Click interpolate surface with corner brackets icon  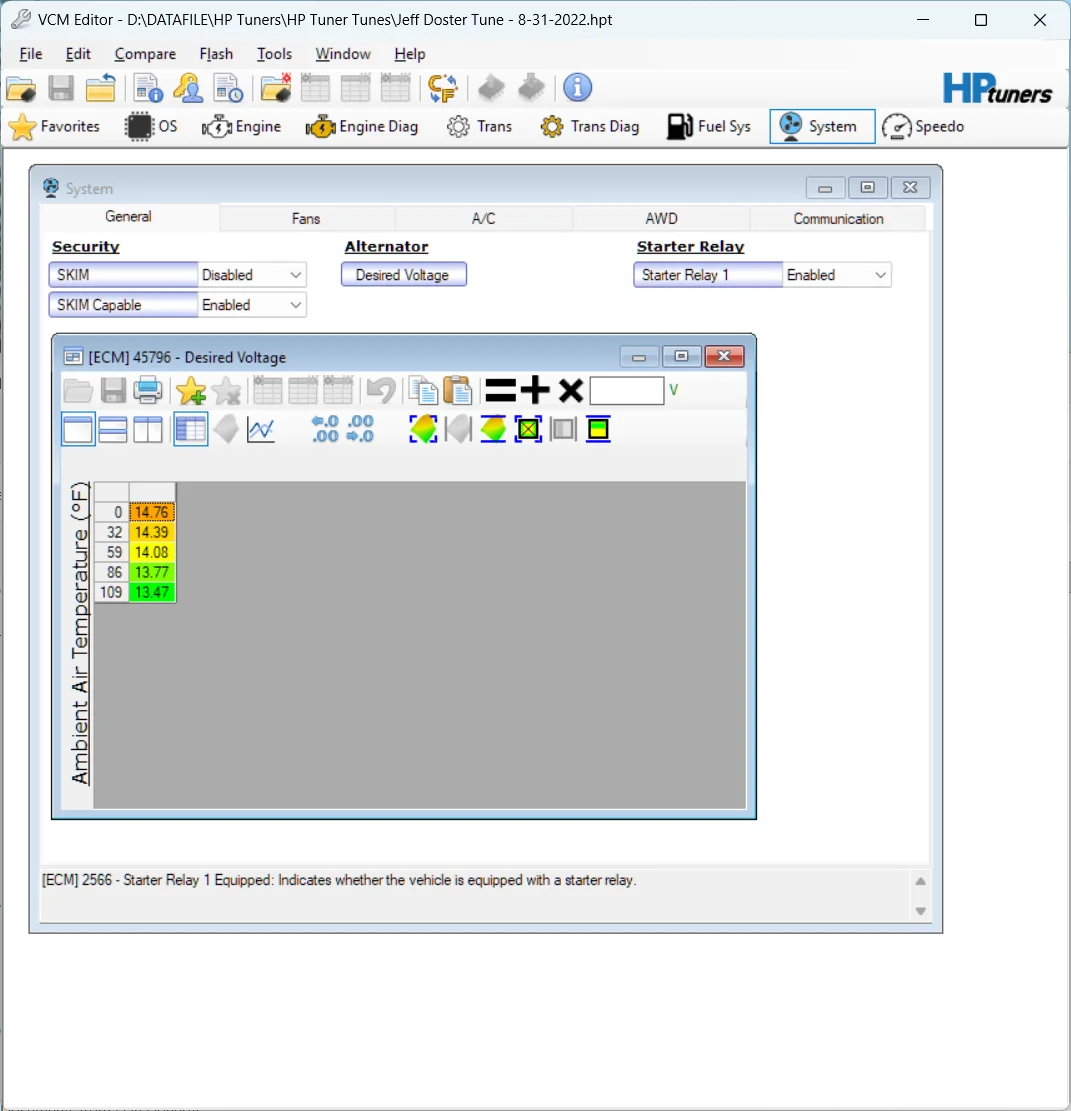pos(423,429)
